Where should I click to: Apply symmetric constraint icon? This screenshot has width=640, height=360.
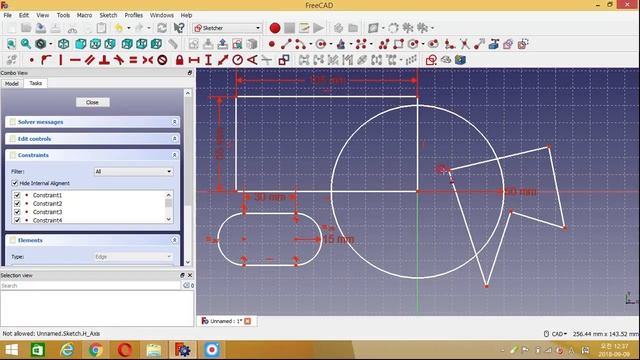[x=148, y=60]
